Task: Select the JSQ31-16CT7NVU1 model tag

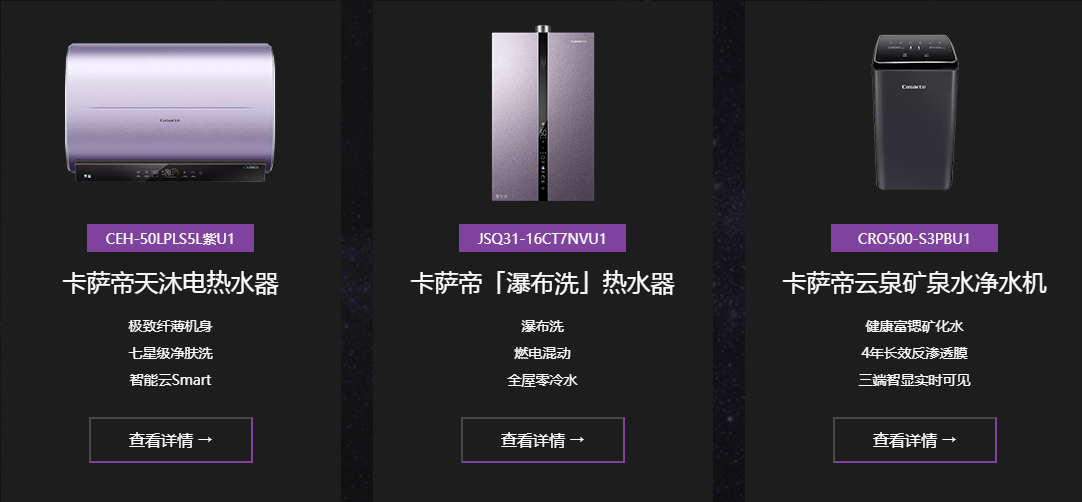Action: coord(542,238)
